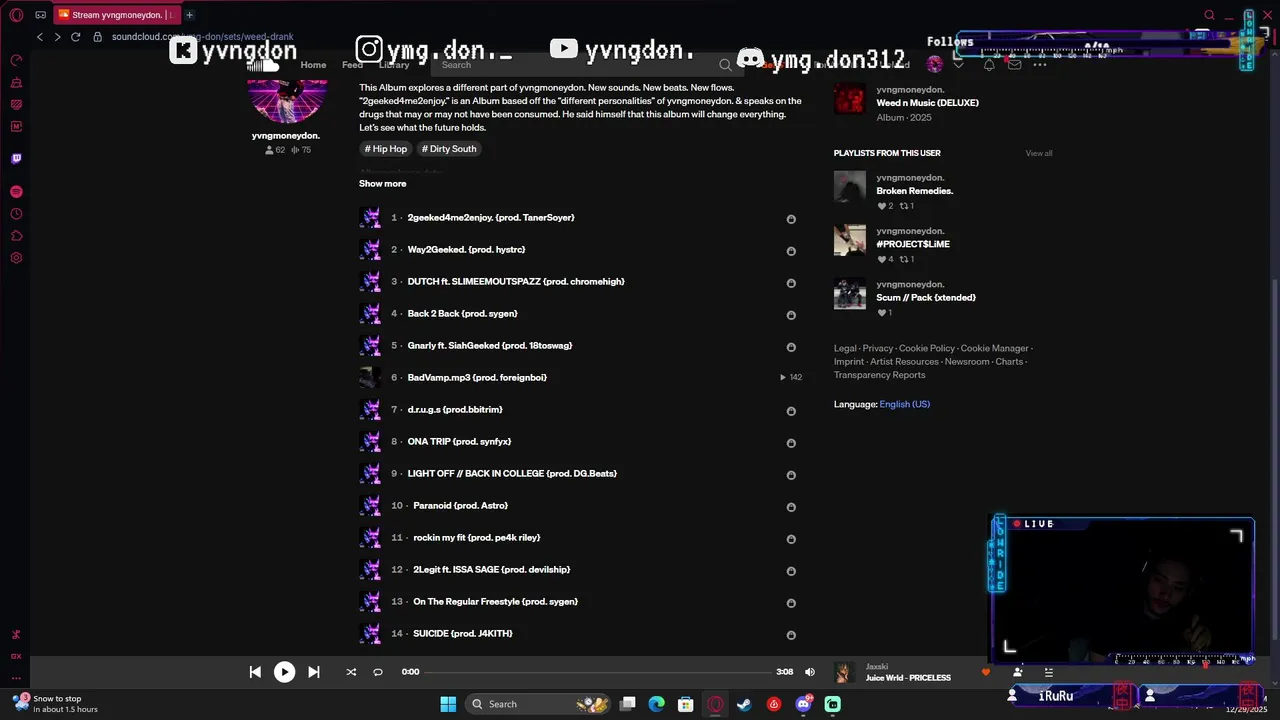The width and height of the screenshot is (1280, 720).
Task: Open Juice Wrld - PRICELESS now playing title
Action: (x=908, y=678)
